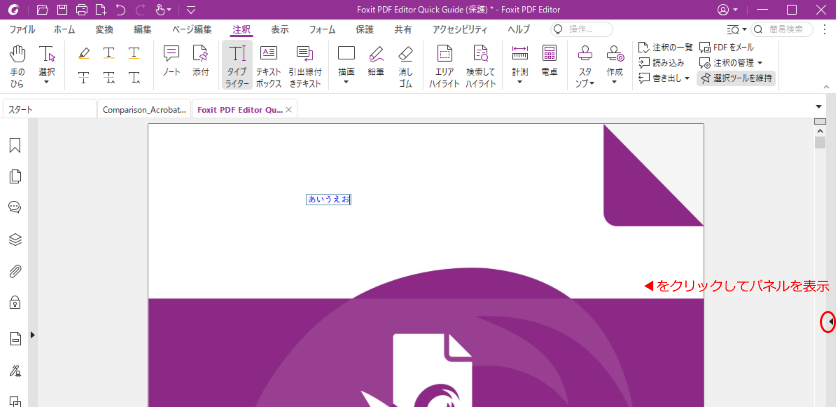Click the Tell me (操作...) search field
Viewport: 836px width, 407px height.
(582, 29)
